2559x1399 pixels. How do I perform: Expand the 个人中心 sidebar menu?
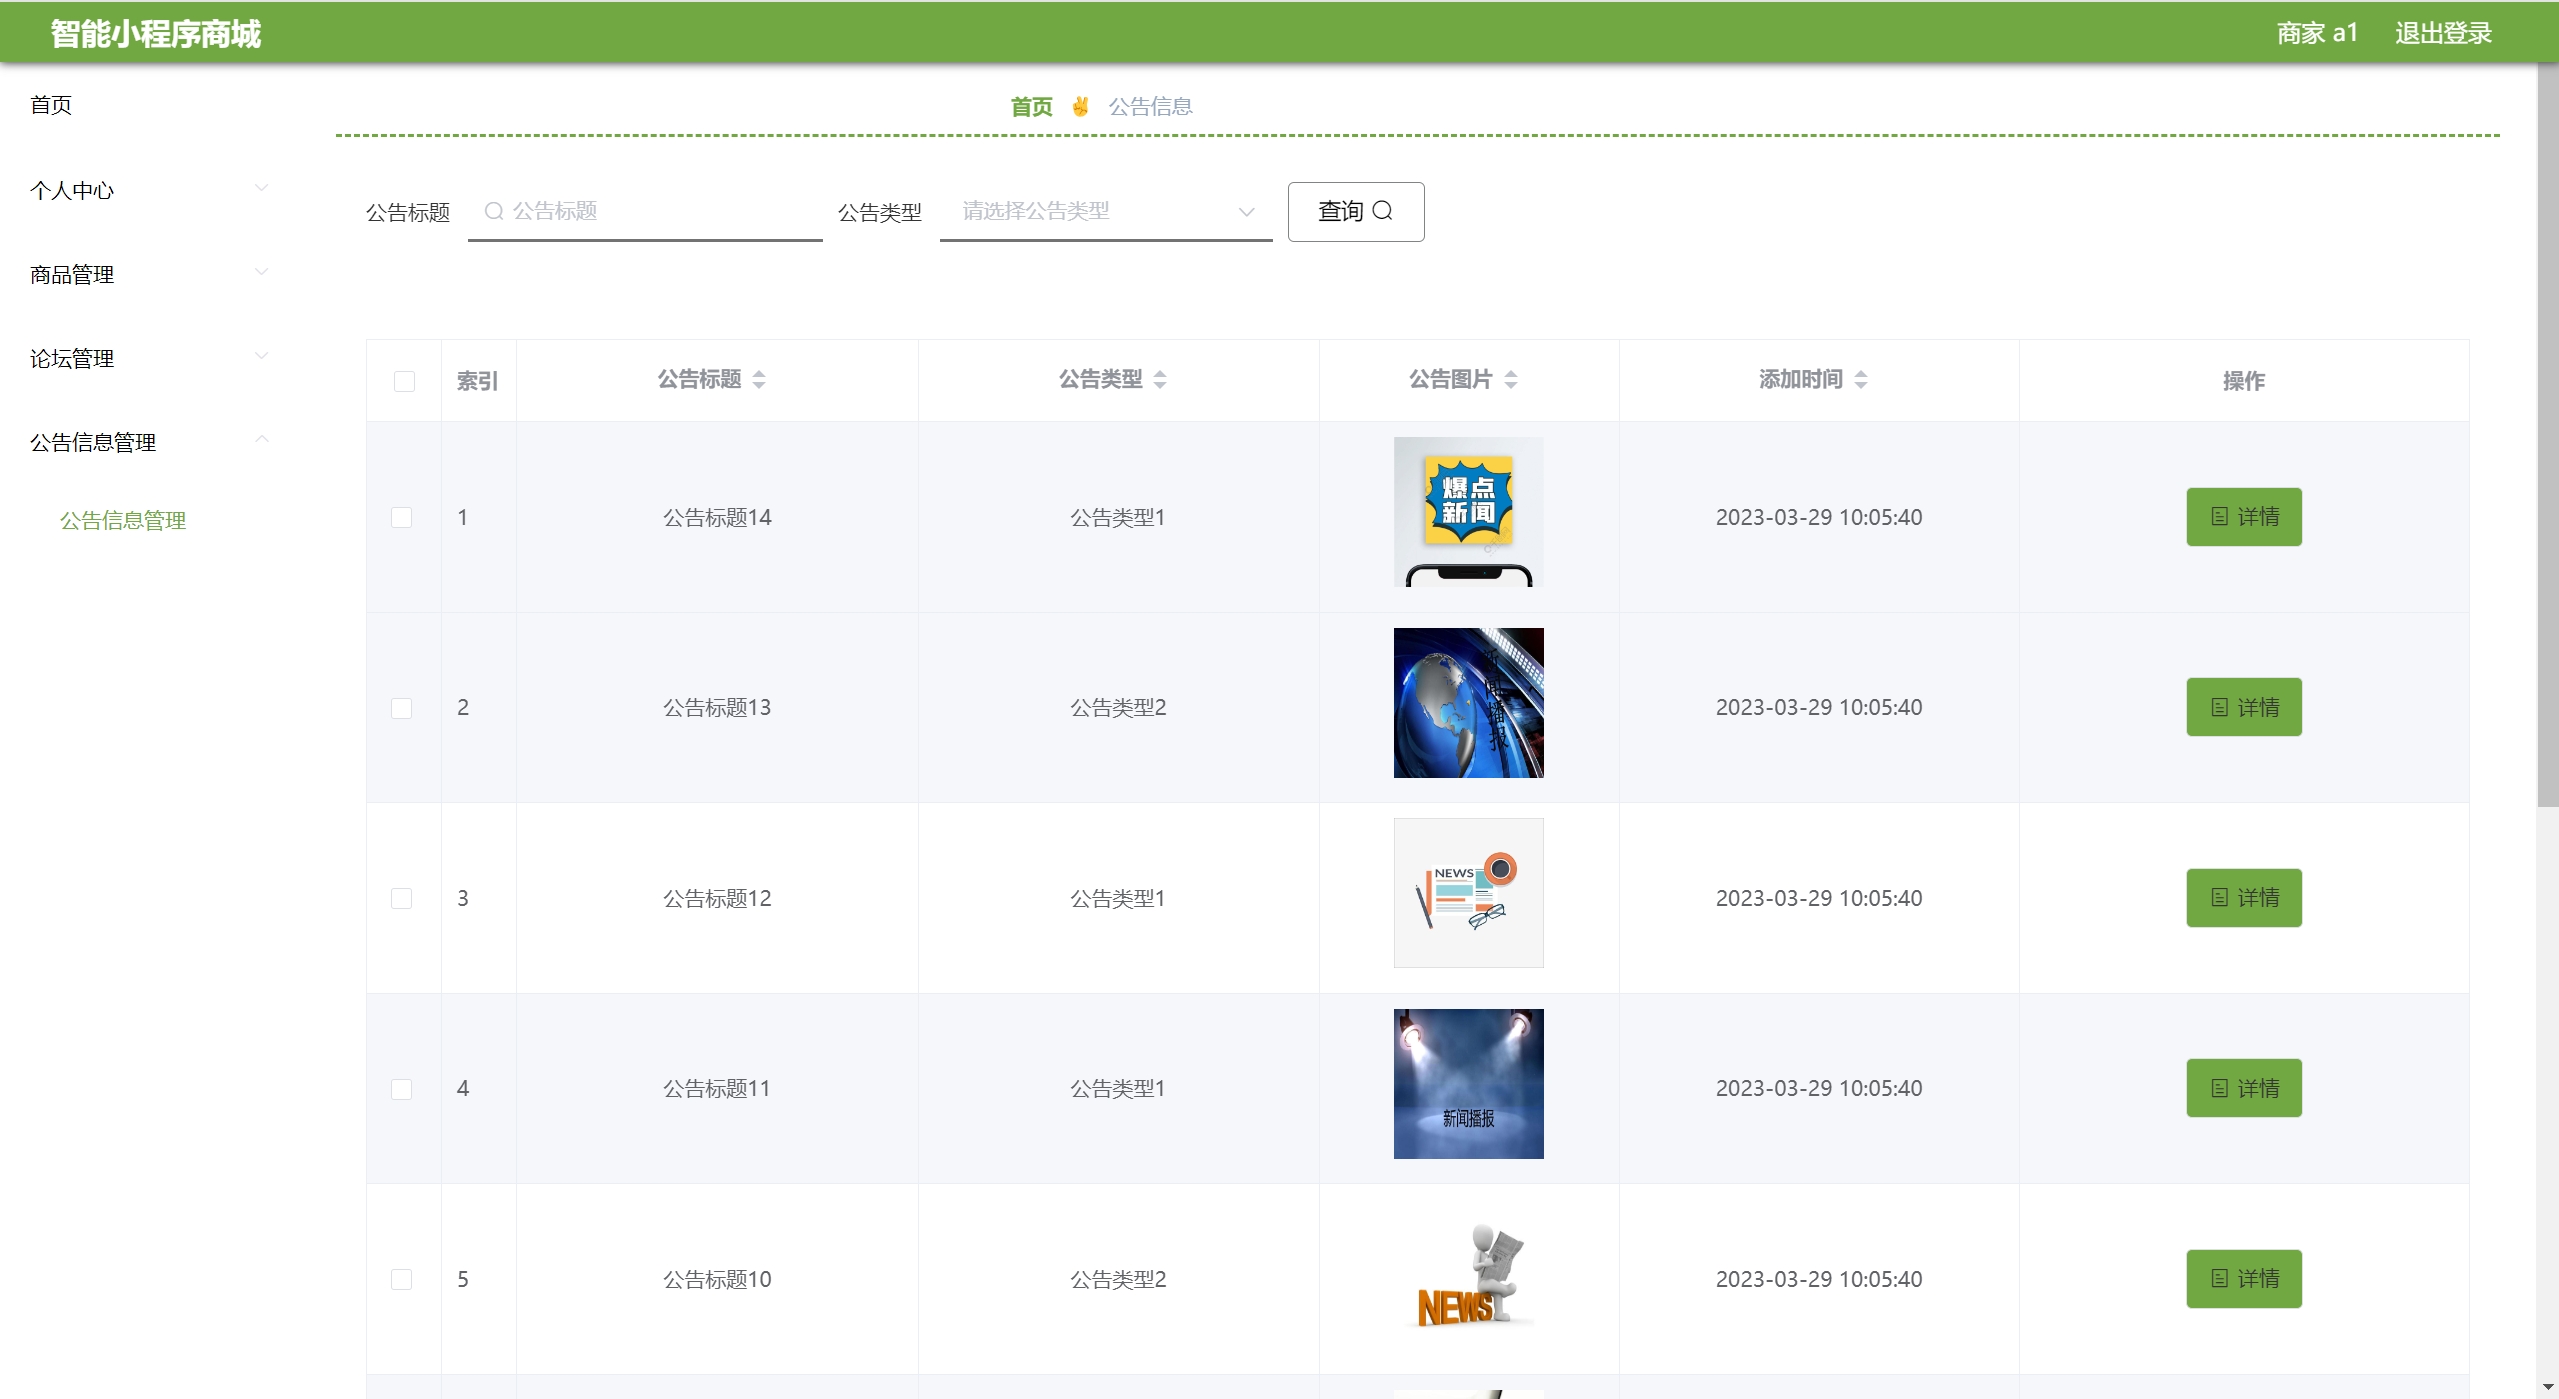click(x=148, y=190)
